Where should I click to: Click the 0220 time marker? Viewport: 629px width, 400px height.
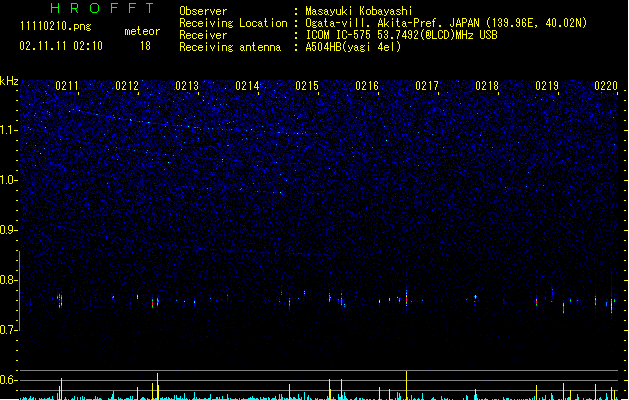point(606,86)
